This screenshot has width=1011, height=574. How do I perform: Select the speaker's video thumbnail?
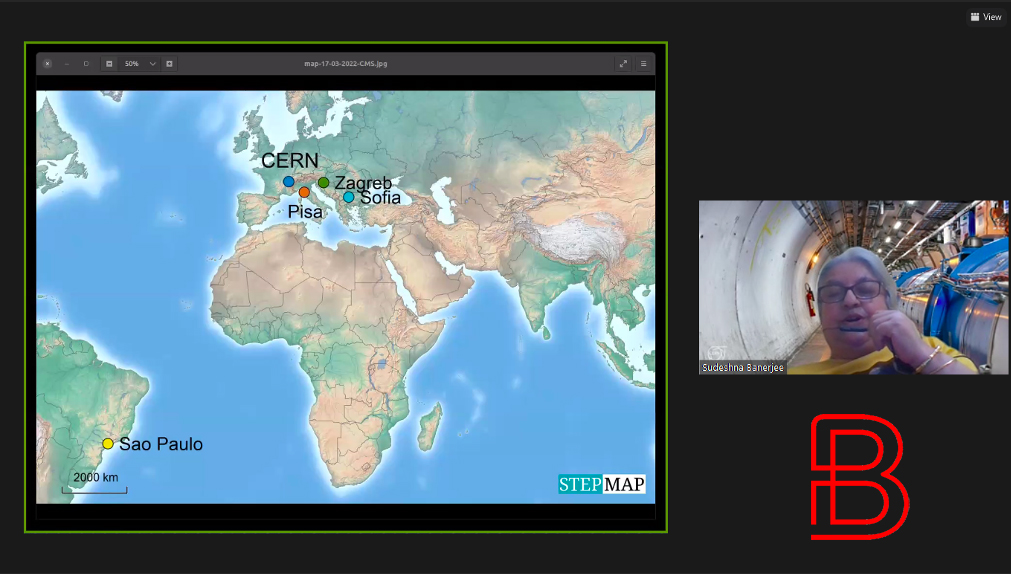click(x=853, y=286)
